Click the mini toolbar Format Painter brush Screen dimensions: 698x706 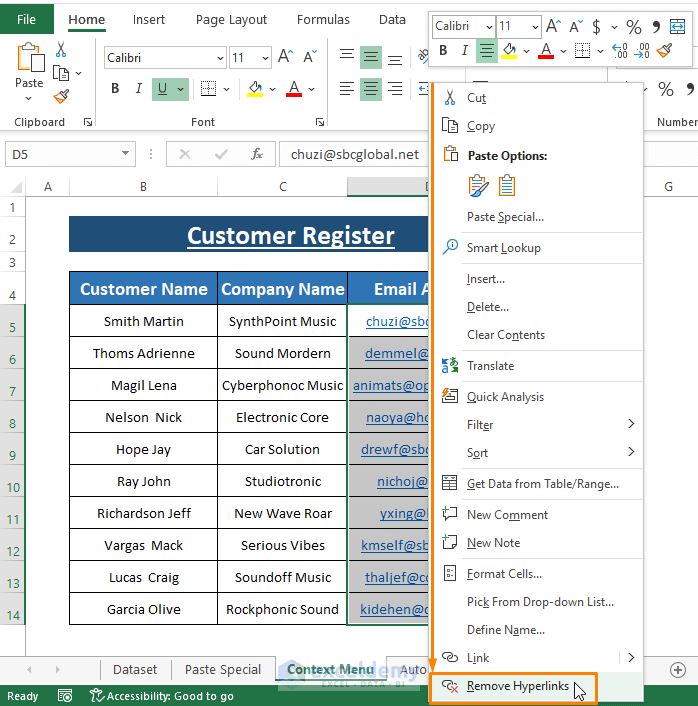click(665, 50)
